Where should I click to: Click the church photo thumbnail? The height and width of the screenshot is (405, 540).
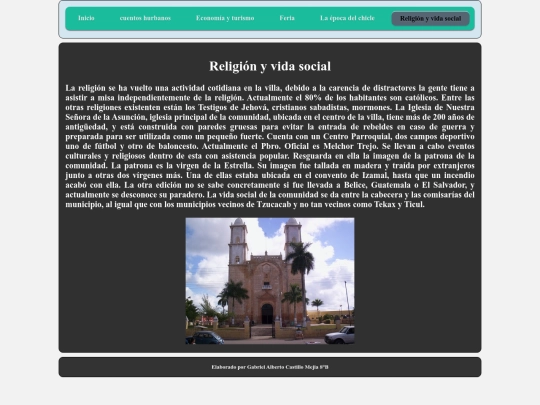click(x=270, y=281)
